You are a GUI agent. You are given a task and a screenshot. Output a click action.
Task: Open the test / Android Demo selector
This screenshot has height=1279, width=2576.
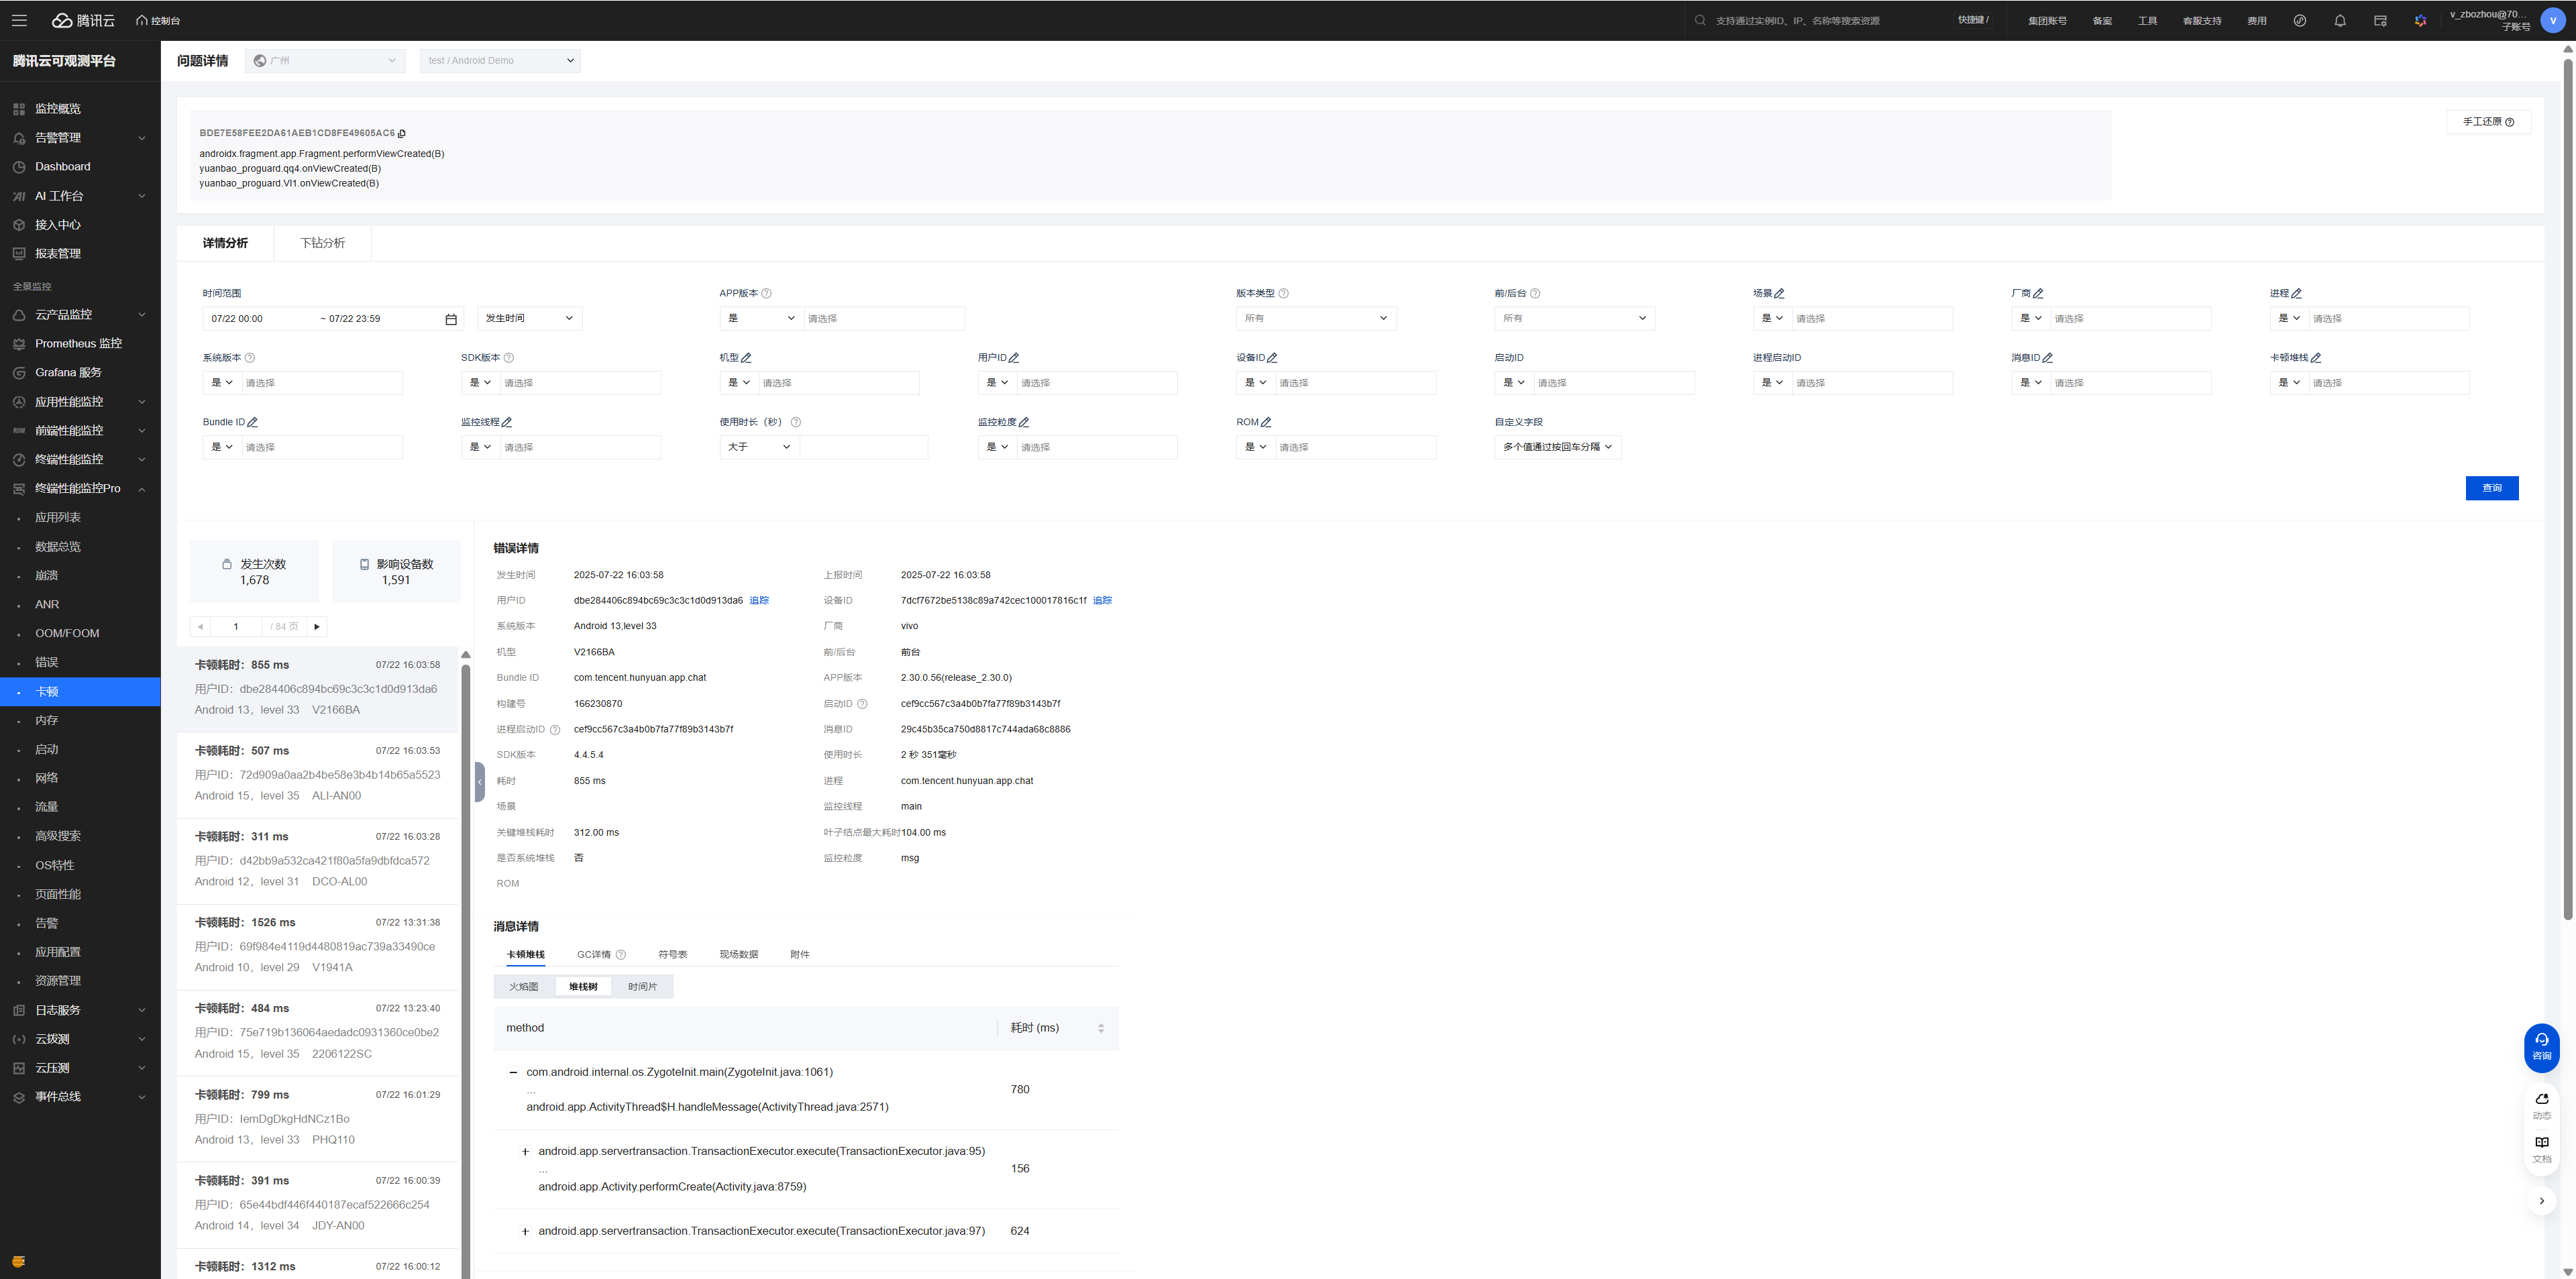point(500,60)
